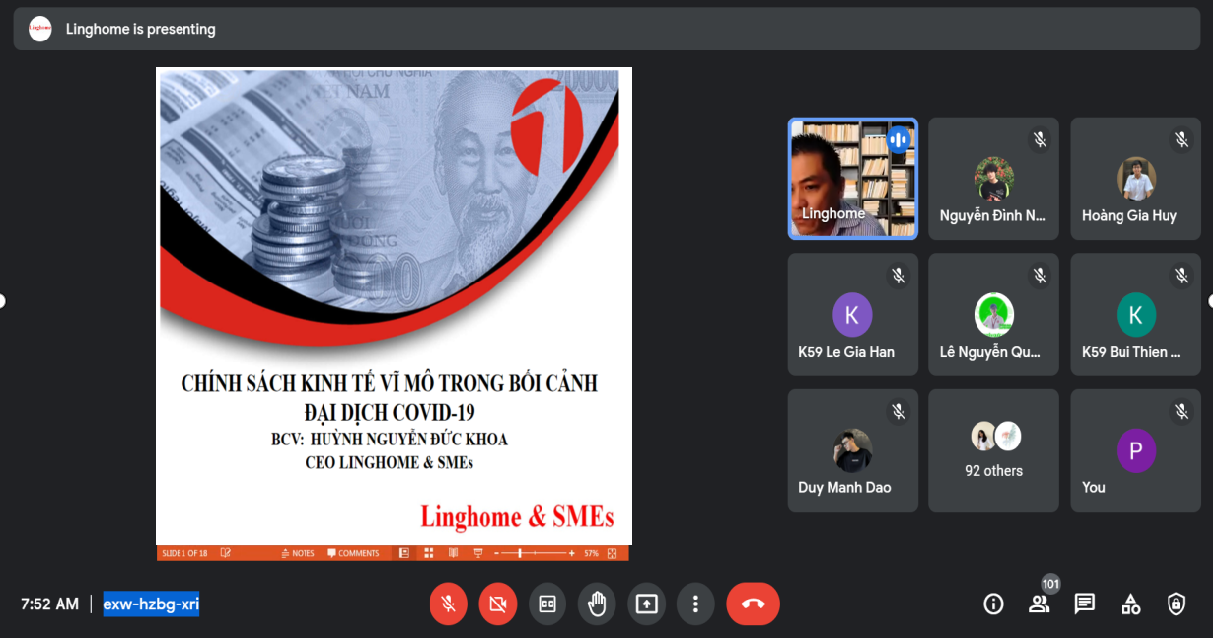Open COMMENTS in the PowerPoint status bar
Viewport: 1213px width, 638px height.
point(354,553)
